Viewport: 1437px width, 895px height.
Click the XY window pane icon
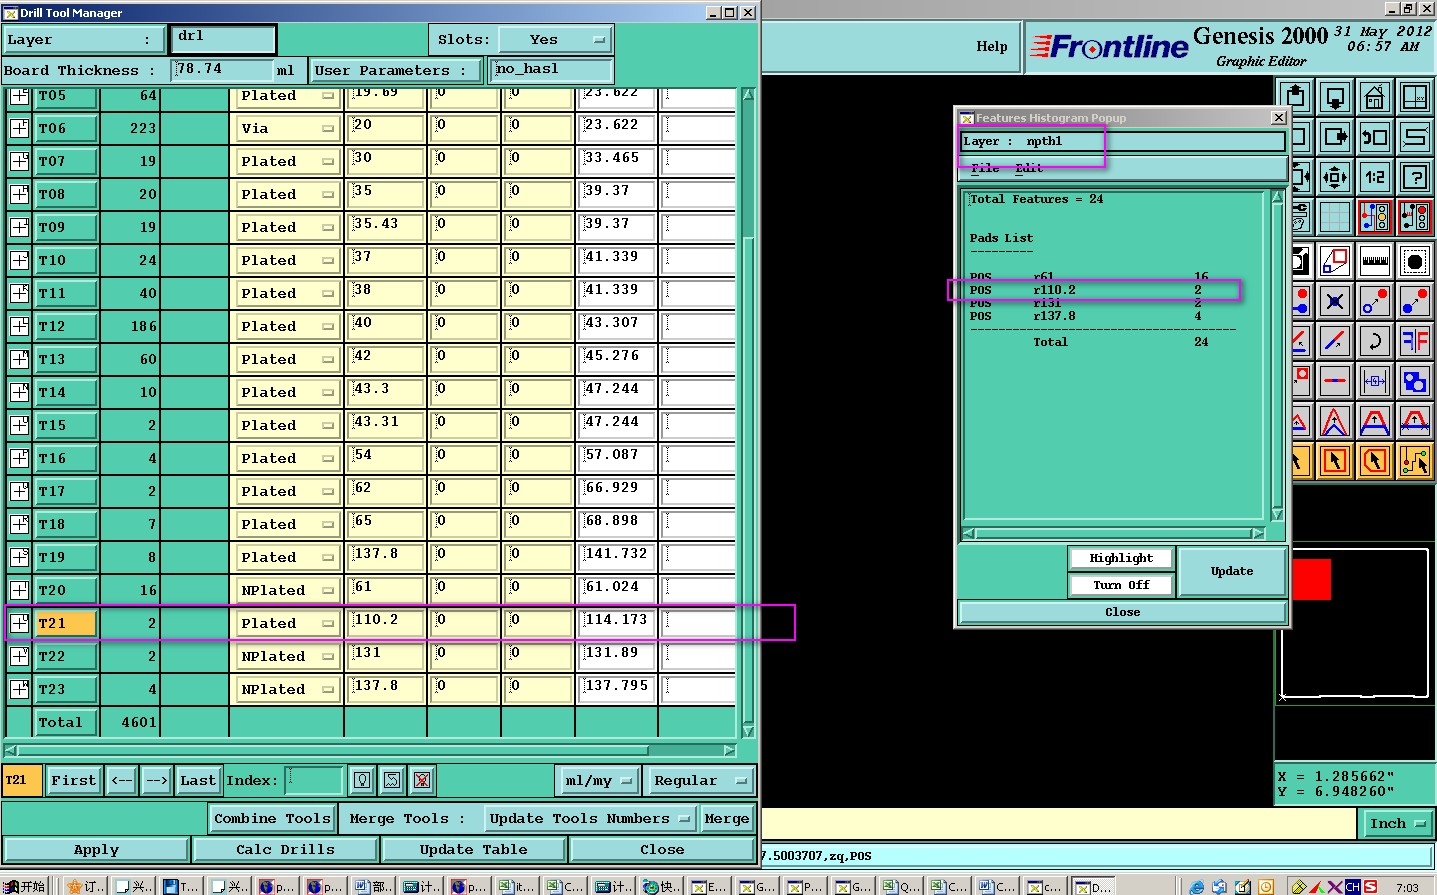[1415, 97]
